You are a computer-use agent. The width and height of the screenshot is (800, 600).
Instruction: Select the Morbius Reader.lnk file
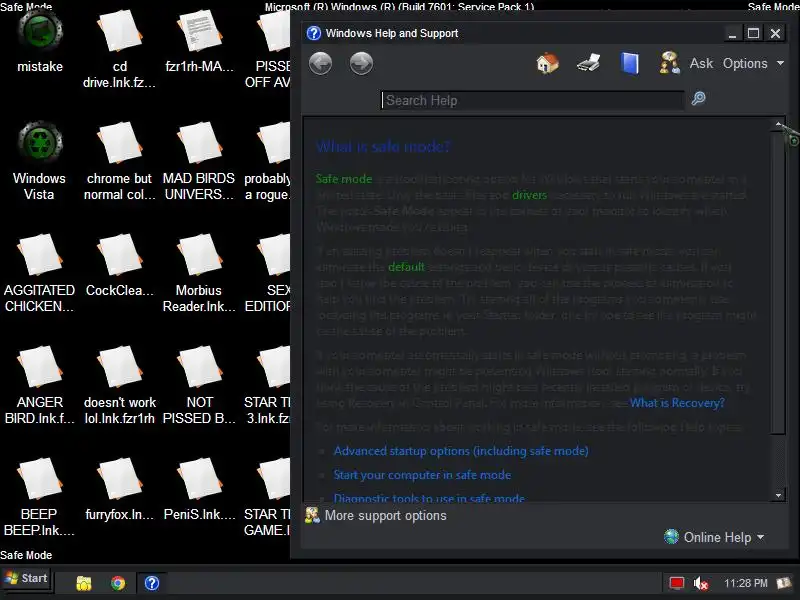coord(199,273)
